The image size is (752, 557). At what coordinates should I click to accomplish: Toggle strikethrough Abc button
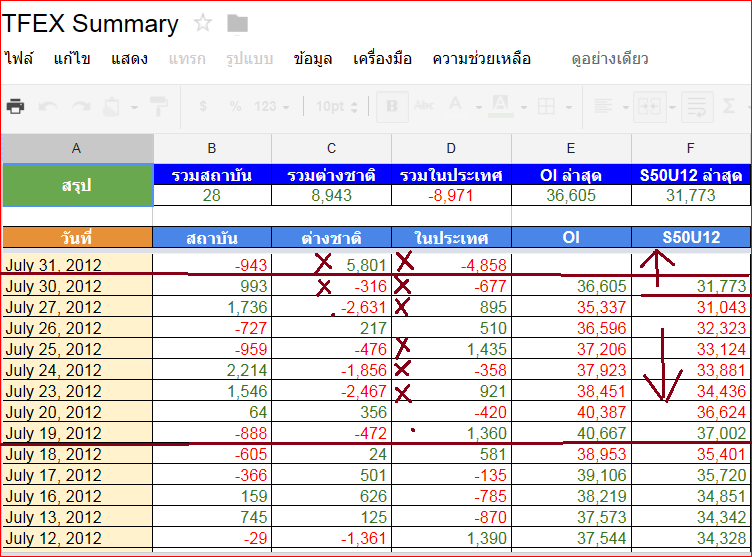coord(424,105)
